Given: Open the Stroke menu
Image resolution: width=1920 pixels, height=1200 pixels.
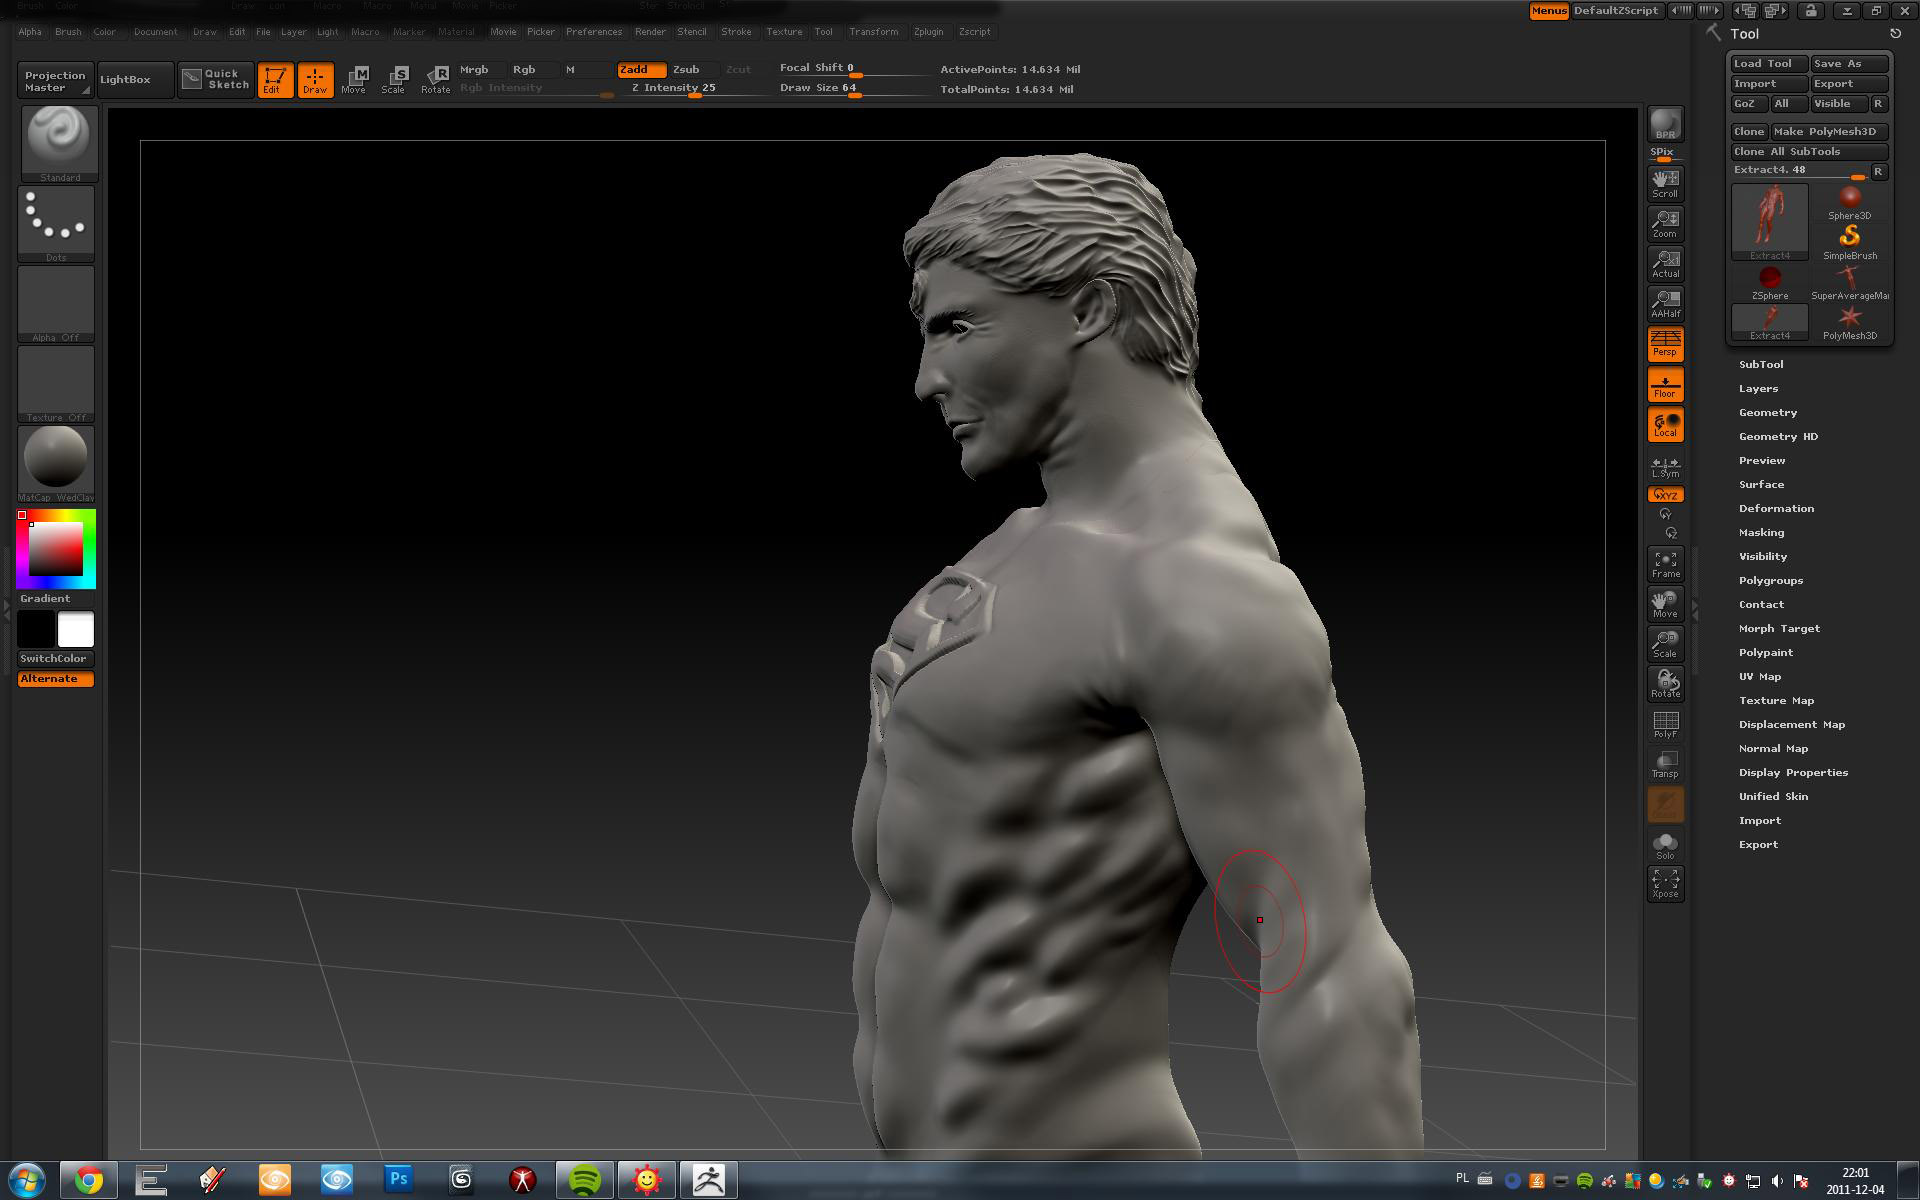Looking at the screenshot, I should click(x=736, y=32).
